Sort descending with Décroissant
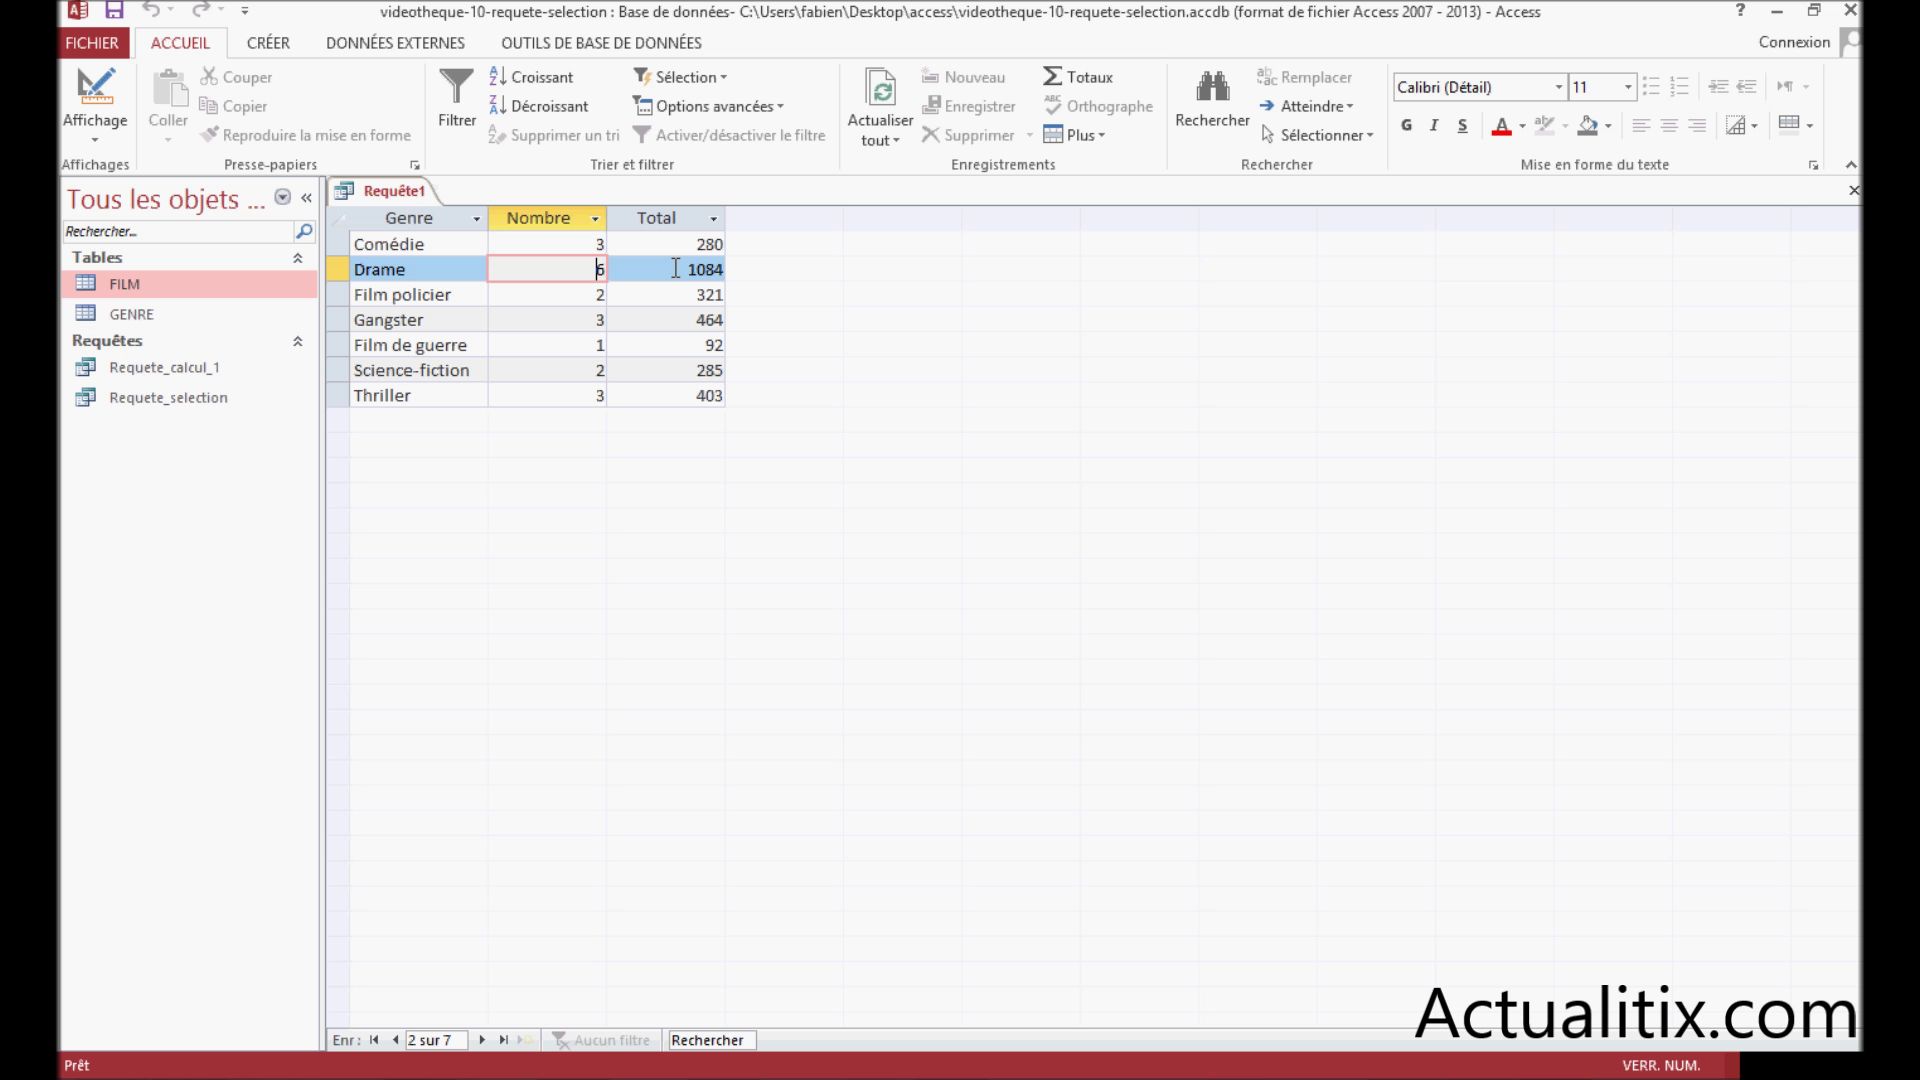This screenshot has height=1080, width=1920. click(x=538, y=106)
